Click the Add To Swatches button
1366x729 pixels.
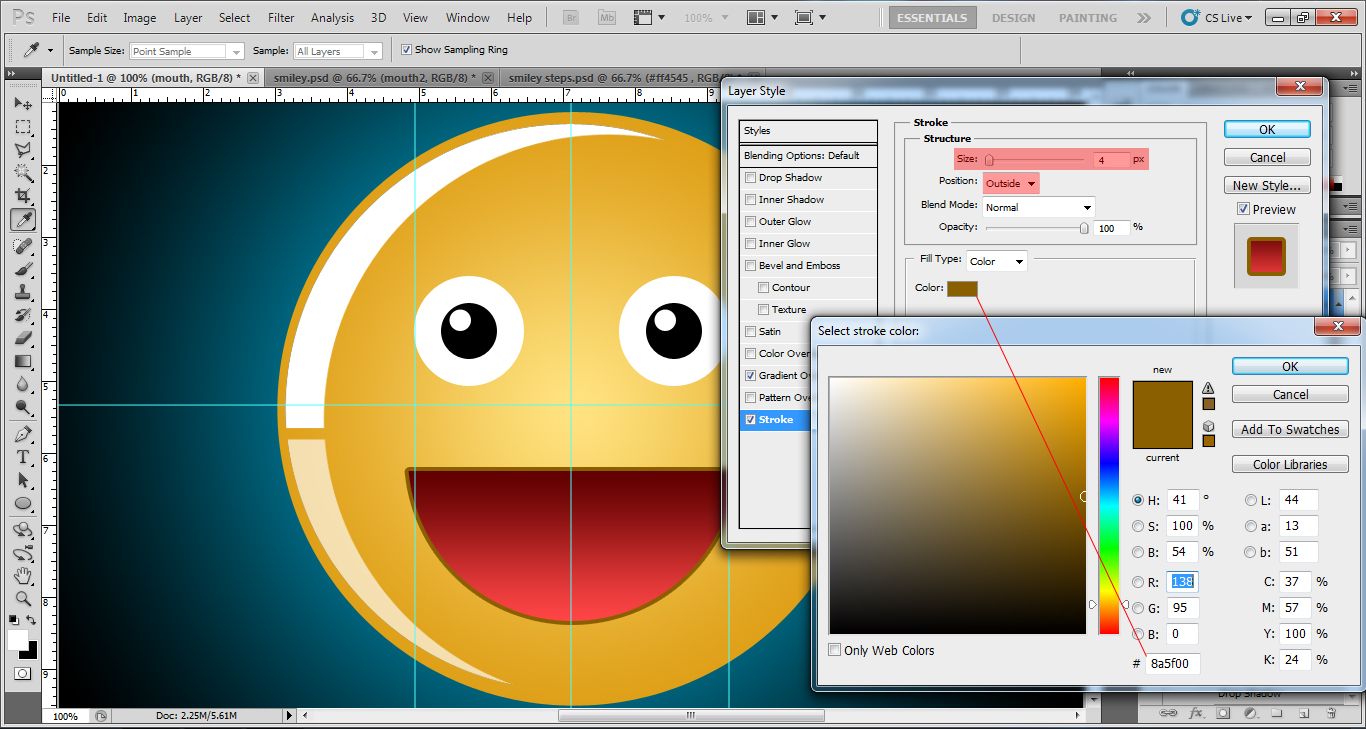click(x=1290, y=428)
